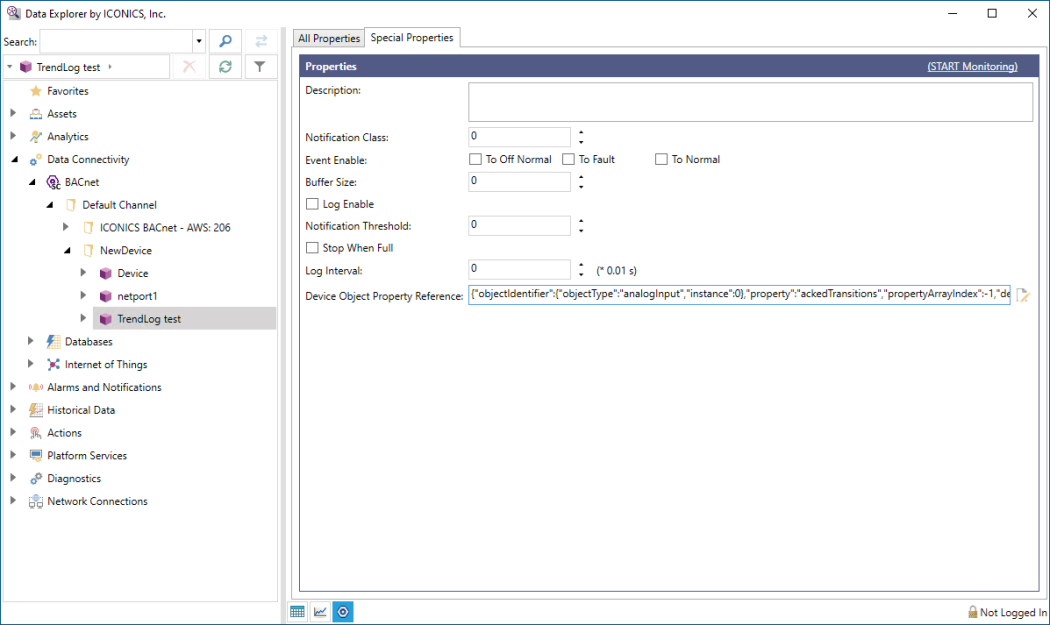Collapse the BACnet tree node
The height and width of the screenshot is (625, 1050).
(32, 182)
